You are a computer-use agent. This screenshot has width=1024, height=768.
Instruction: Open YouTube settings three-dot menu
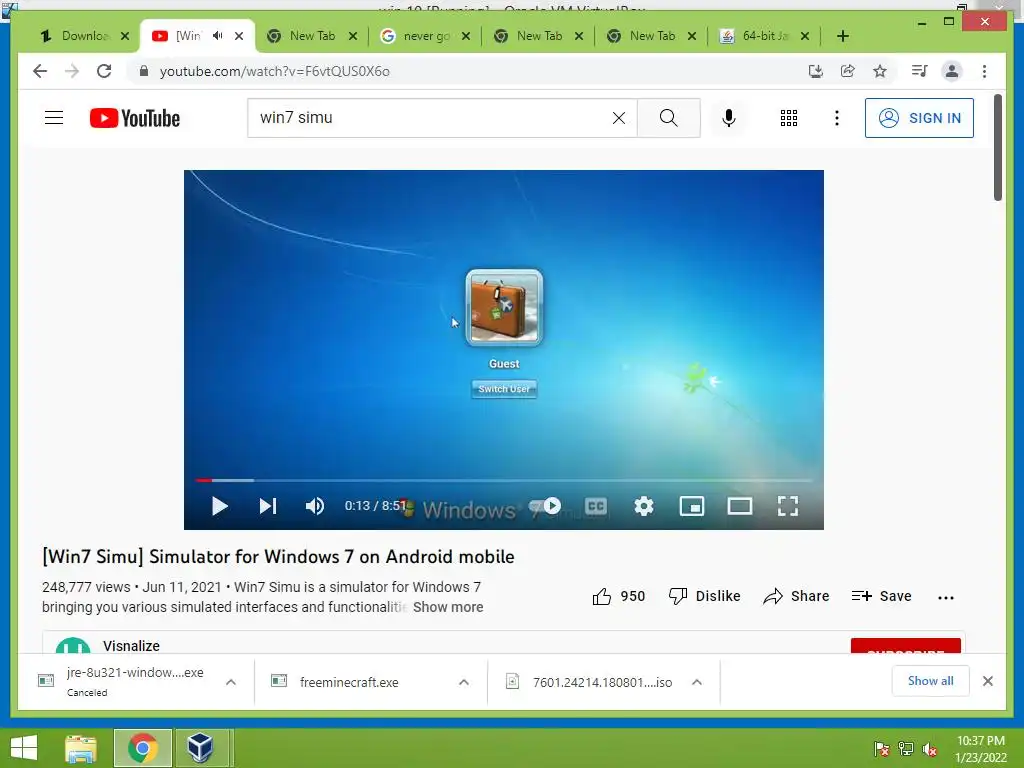tap(837, 118)
